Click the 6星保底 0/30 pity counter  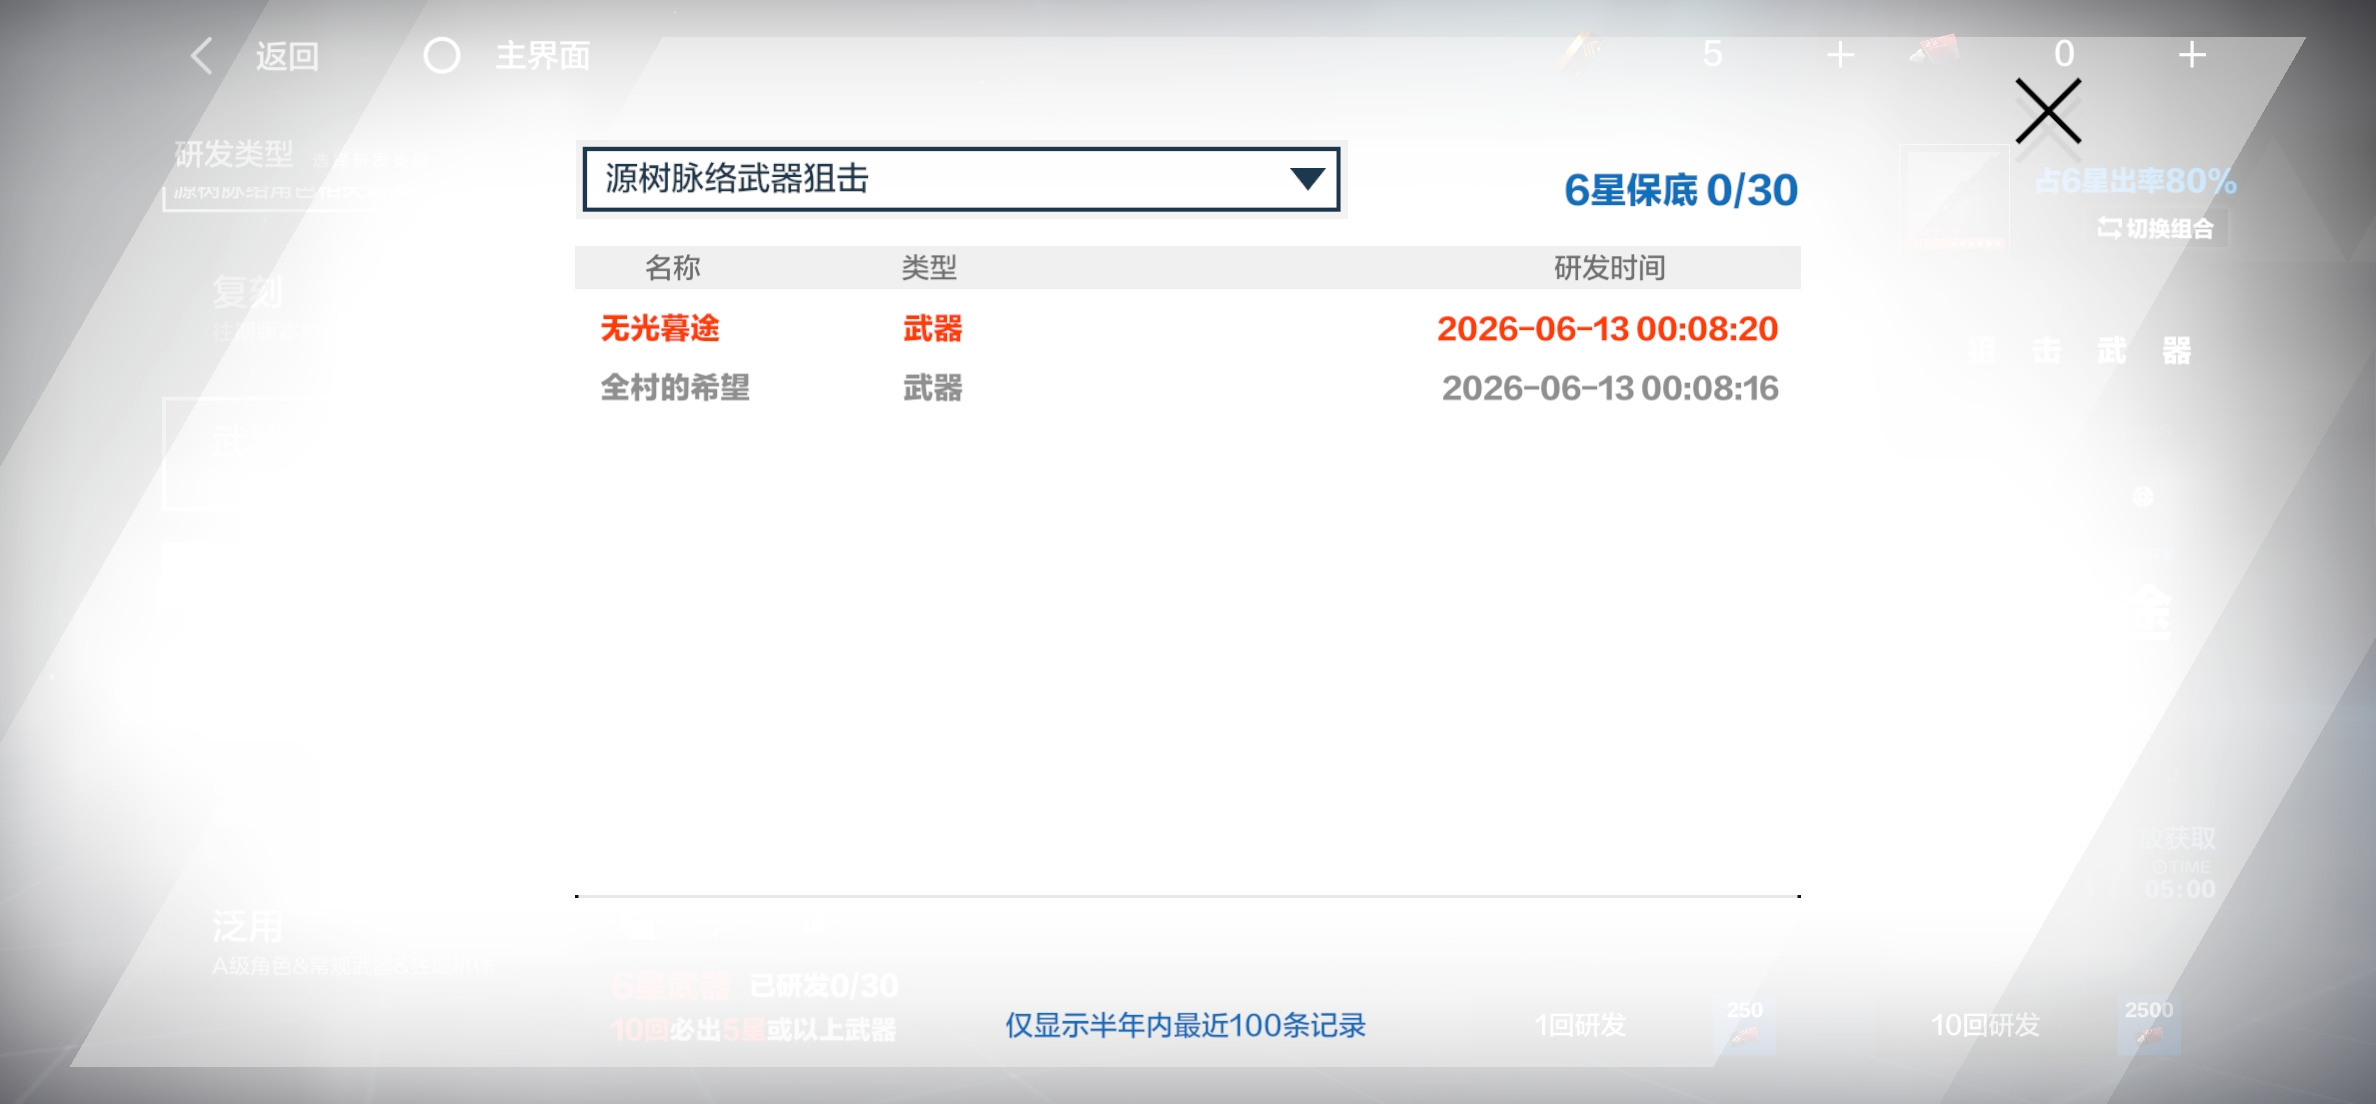pos(1681,190)
